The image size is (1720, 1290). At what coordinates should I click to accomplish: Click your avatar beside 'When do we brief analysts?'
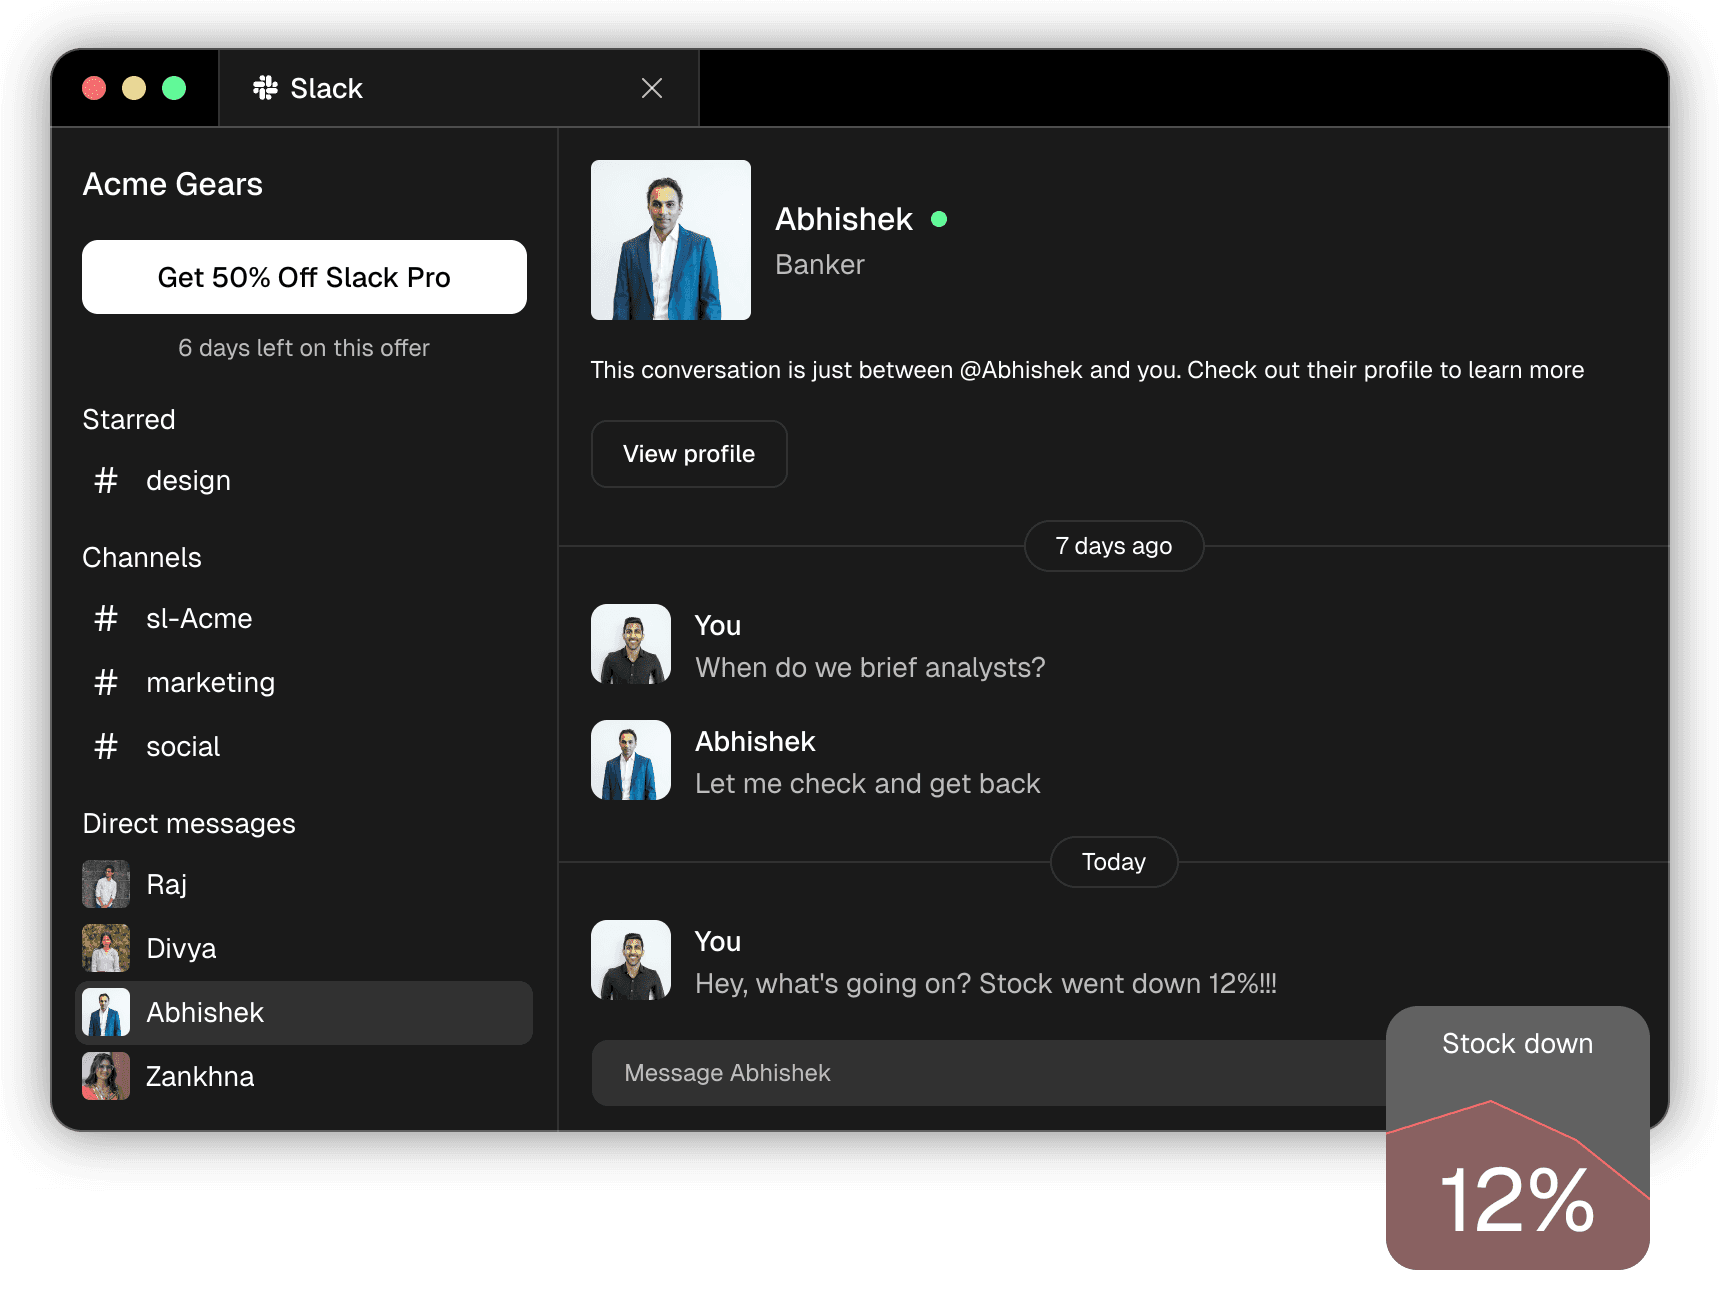631,644
